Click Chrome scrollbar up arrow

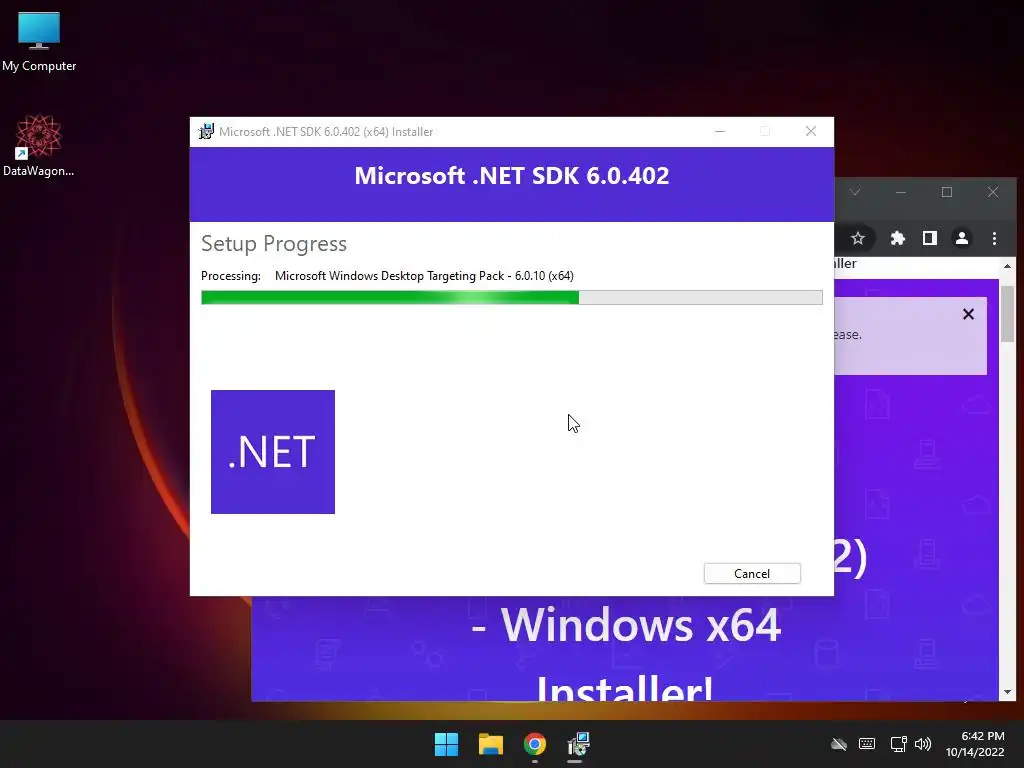click(x=1007, y=266)
